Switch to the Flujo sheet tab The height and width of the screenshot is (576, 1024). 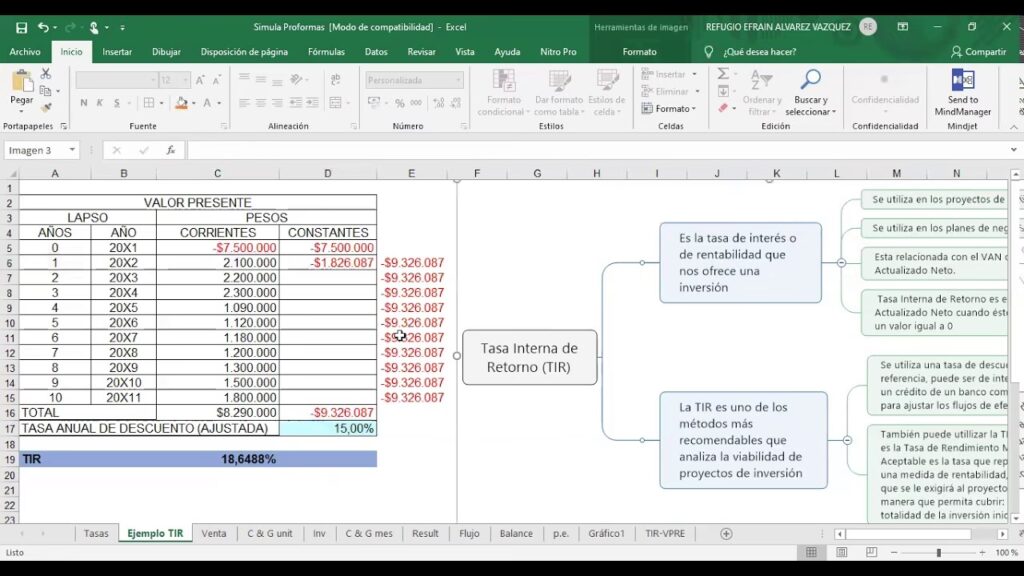(x=469, y=534)
